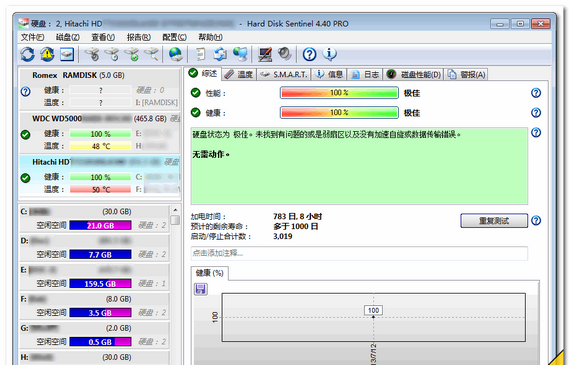This screenshot has height=365, width=570.
Task: Switch to the 磁盘性能(D) tab
Action: pos(413,75)
